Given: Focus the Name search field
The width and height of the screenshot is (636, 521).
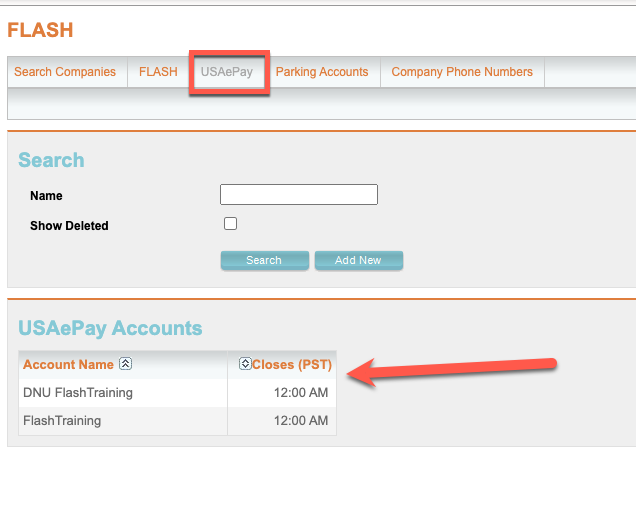Looking at the screenshot, I should click(299, 194).
